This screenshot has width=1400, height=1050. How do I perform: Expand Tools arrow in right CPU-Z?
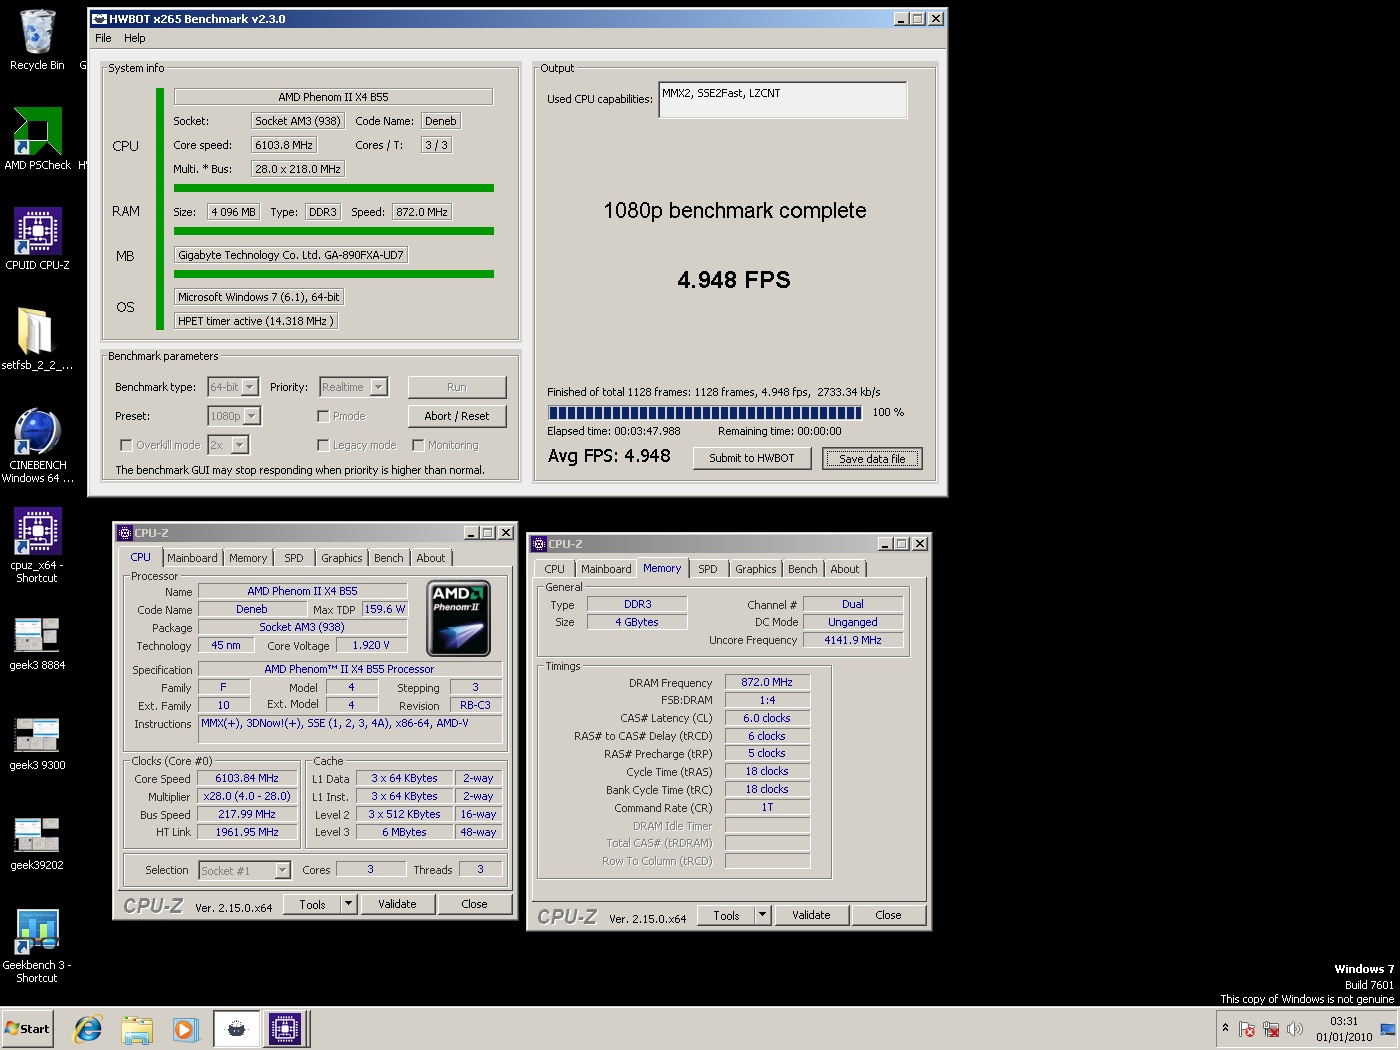[763, 915]
